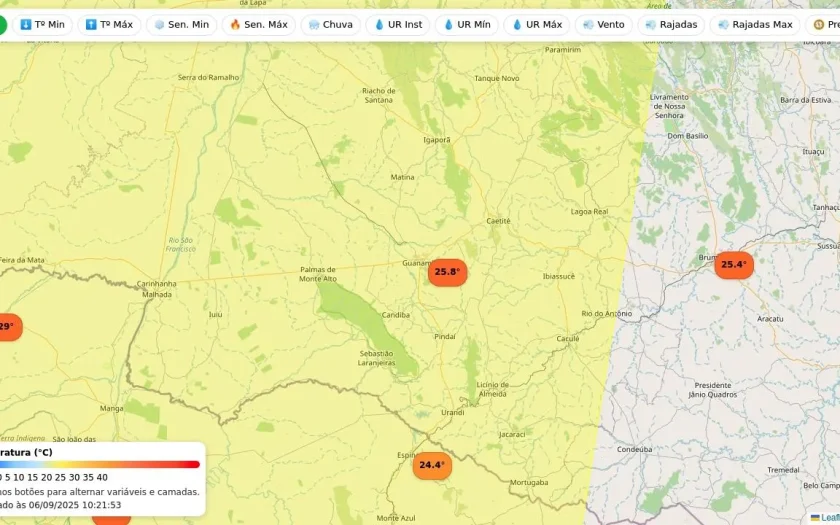Click the ice cube icon on Sen. Min
840x525 pixels.
[x=159, y=25]
